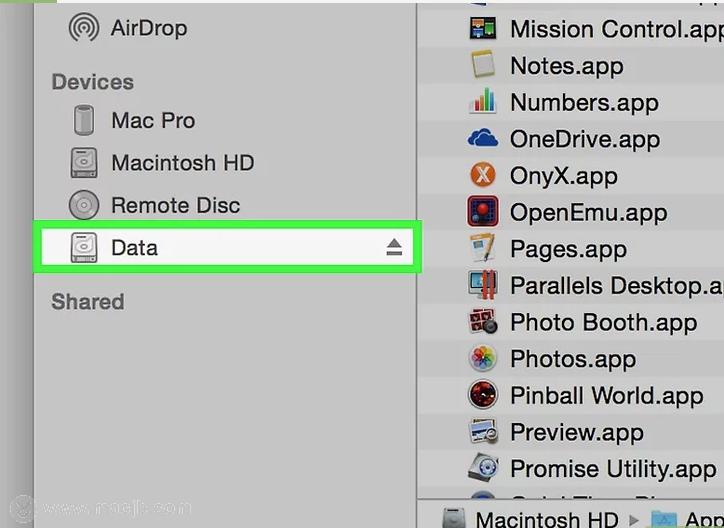Select the Mission Control app icon
This screenshot has width=724, height=528.
pos(483,29)
